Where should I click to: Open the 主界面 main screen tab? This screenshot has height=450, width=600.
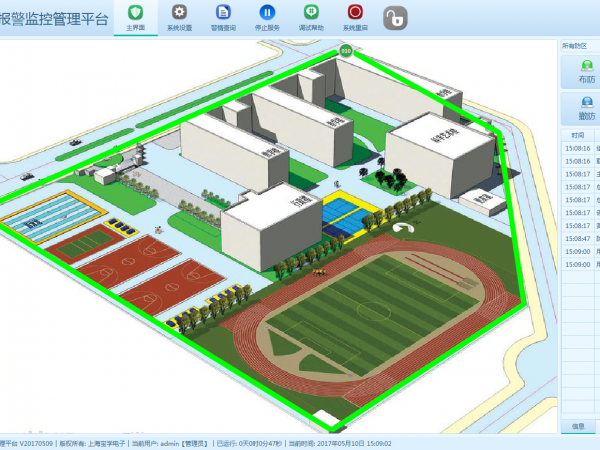coord(136,17)
